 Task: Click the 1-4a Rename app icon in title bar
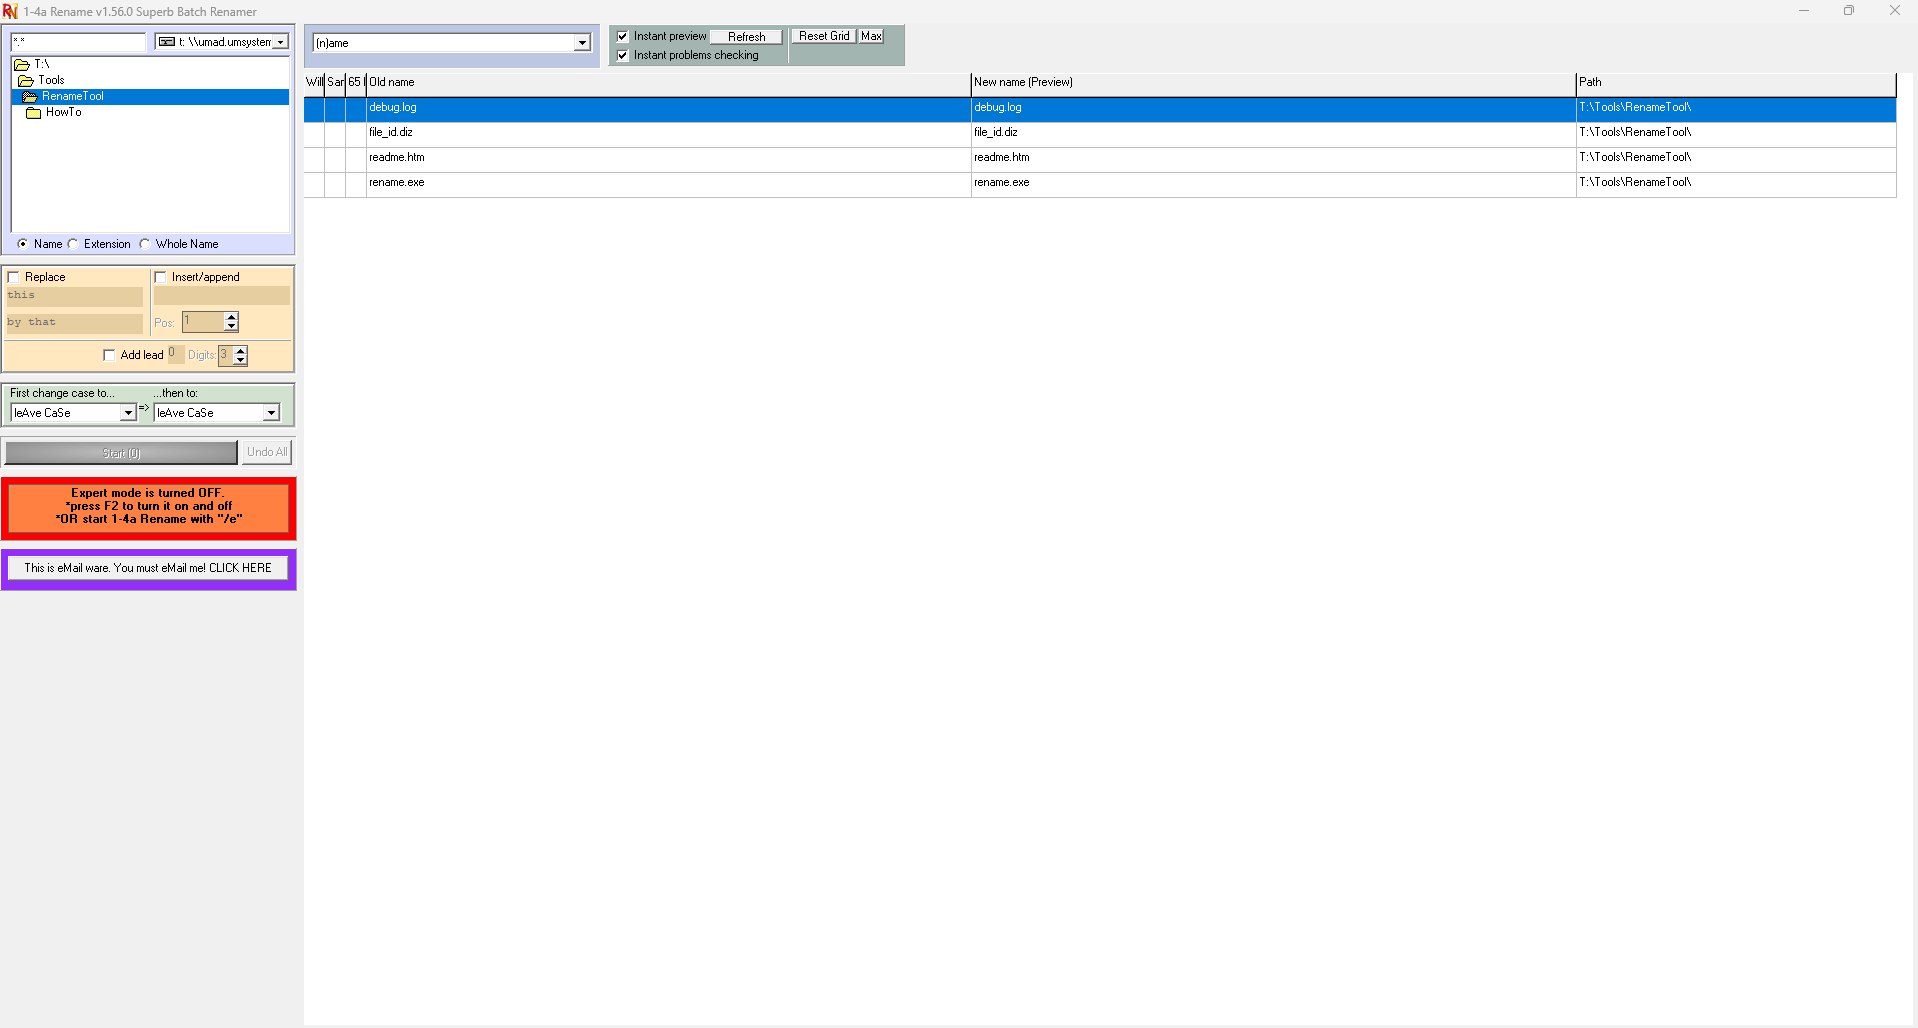(x=10, y=11)
